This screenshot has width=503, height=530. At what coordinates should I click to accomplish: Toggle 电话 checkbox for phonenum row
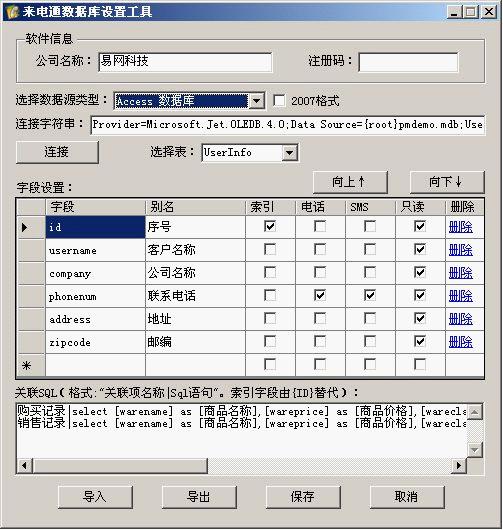click(320, 295)
